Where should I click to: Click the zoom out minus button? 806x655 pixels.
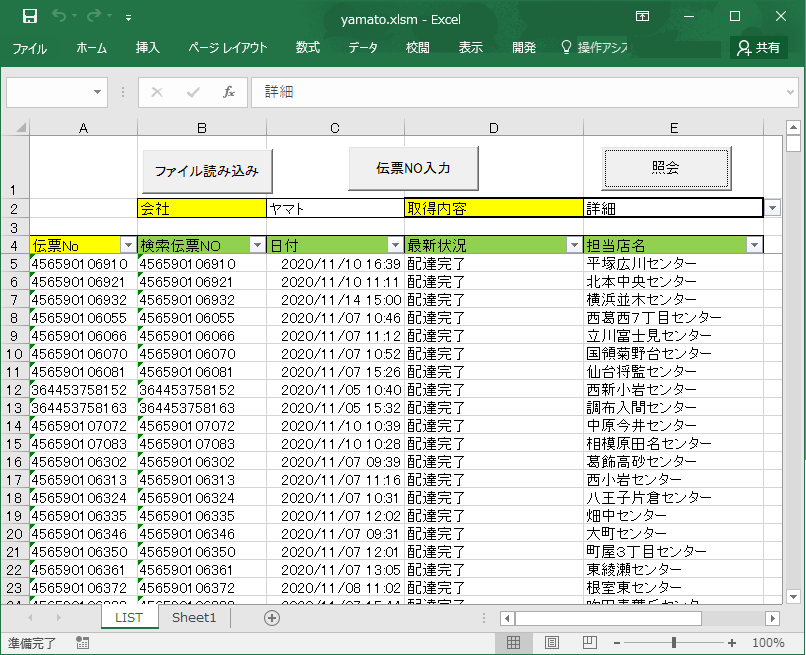point(617,643)
